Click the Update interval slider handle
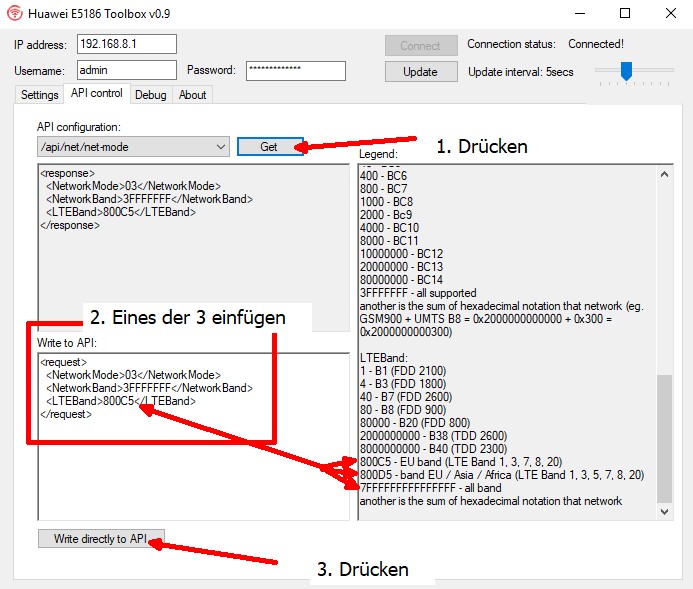 (626, 71)
